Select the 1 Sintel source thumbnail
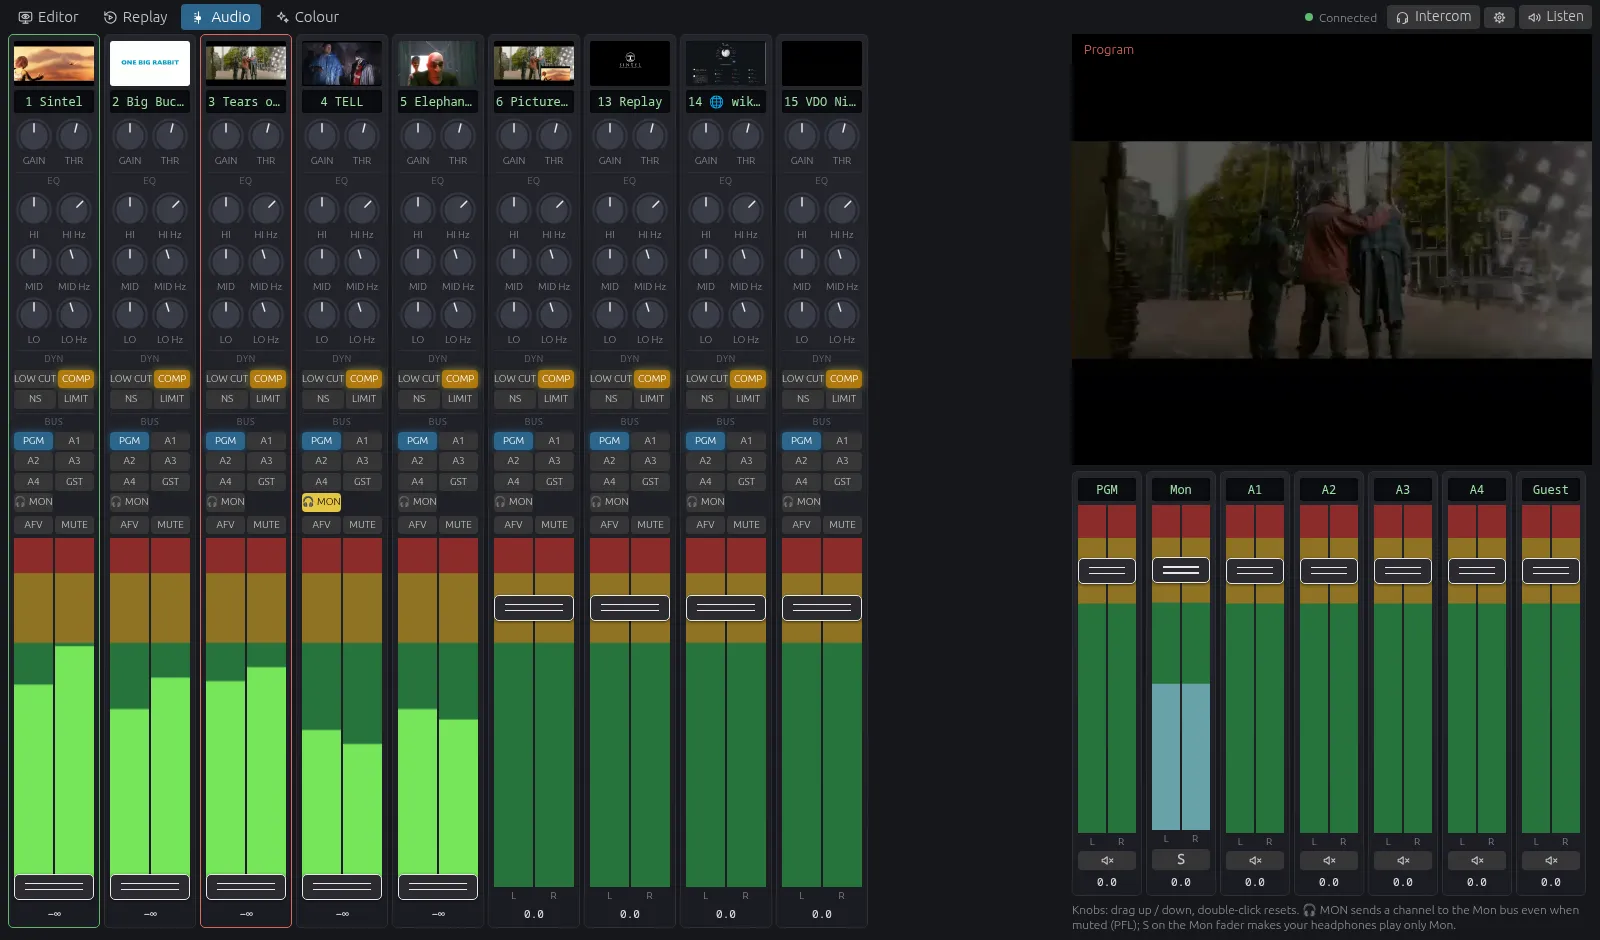Image resolution: width=1600 pixels, height=940 pixels. tap(54, 63)
